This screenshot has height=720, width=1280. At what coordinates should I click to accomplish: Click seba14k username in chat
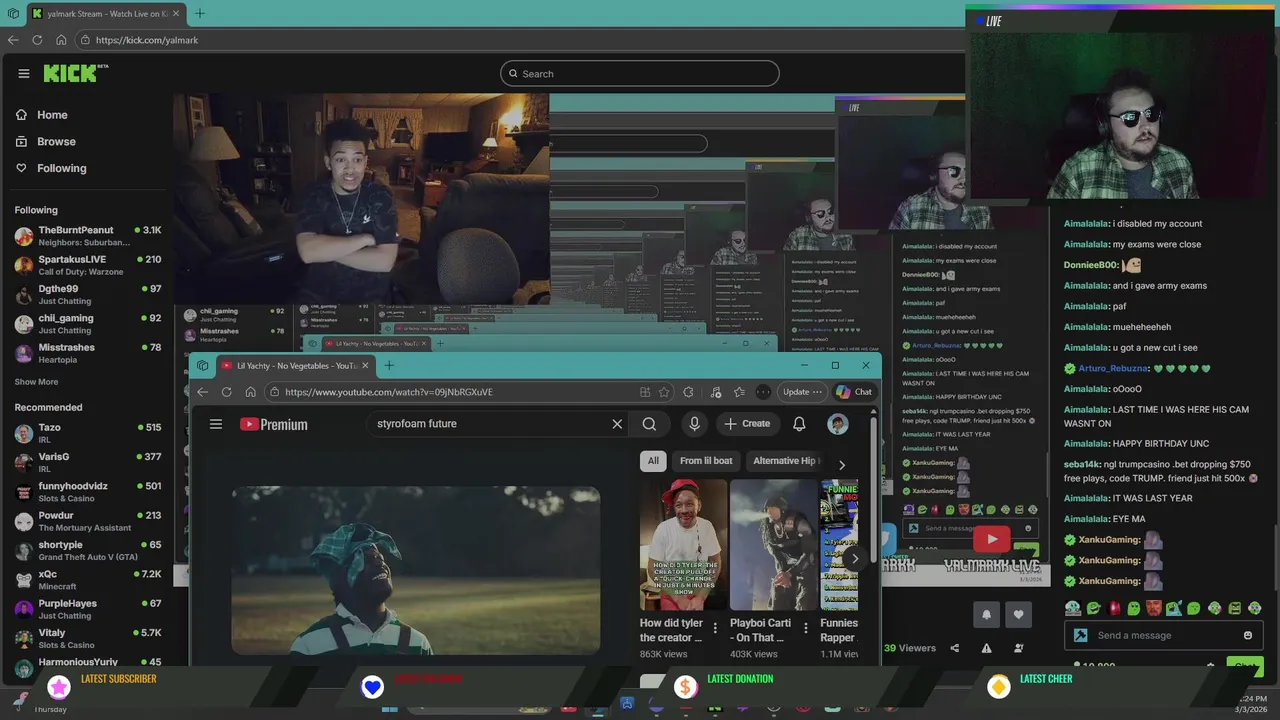(x=1082, y=464)
